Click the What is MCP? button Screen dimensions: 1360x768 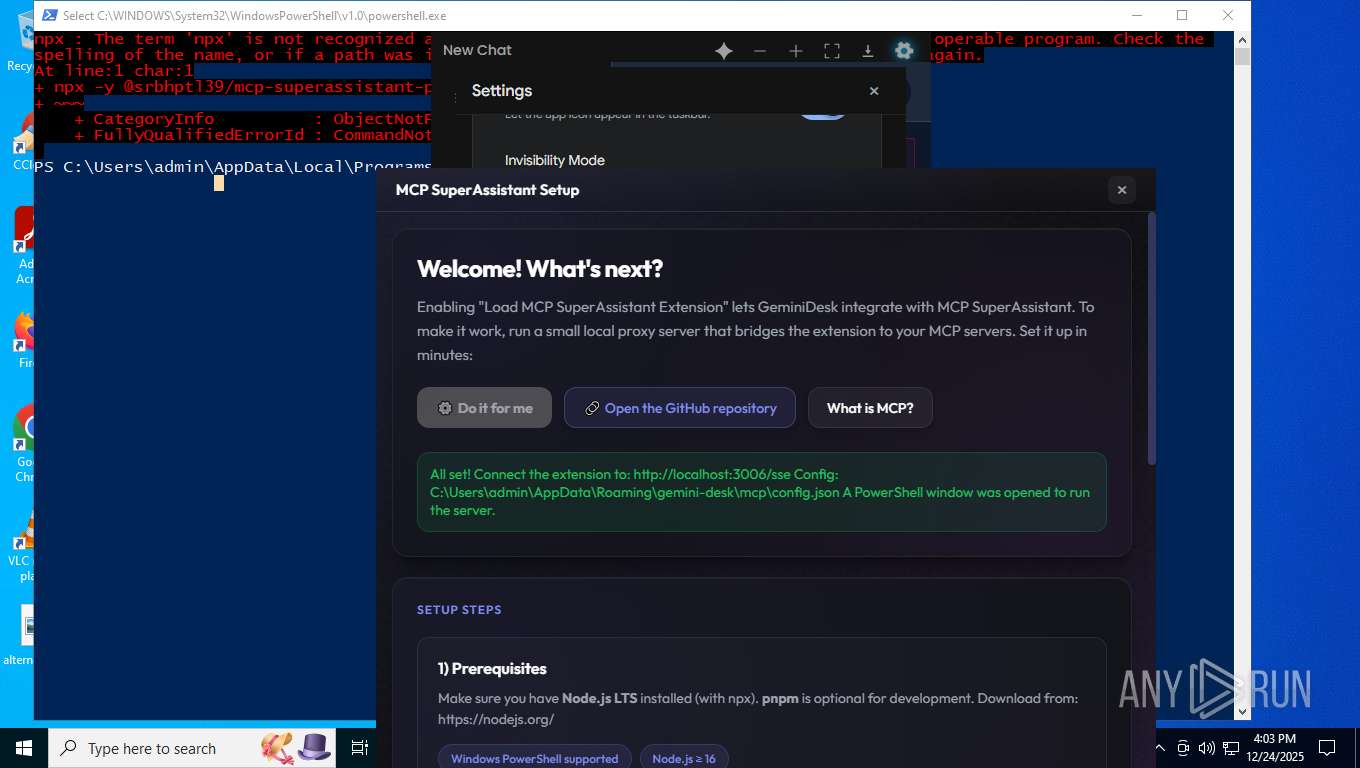coord(870,408)
